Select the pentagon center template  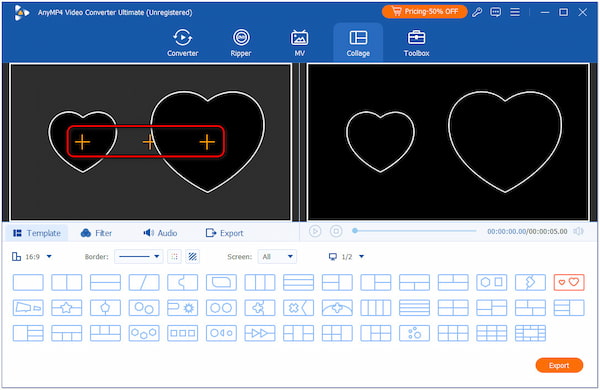coord(105,308)
